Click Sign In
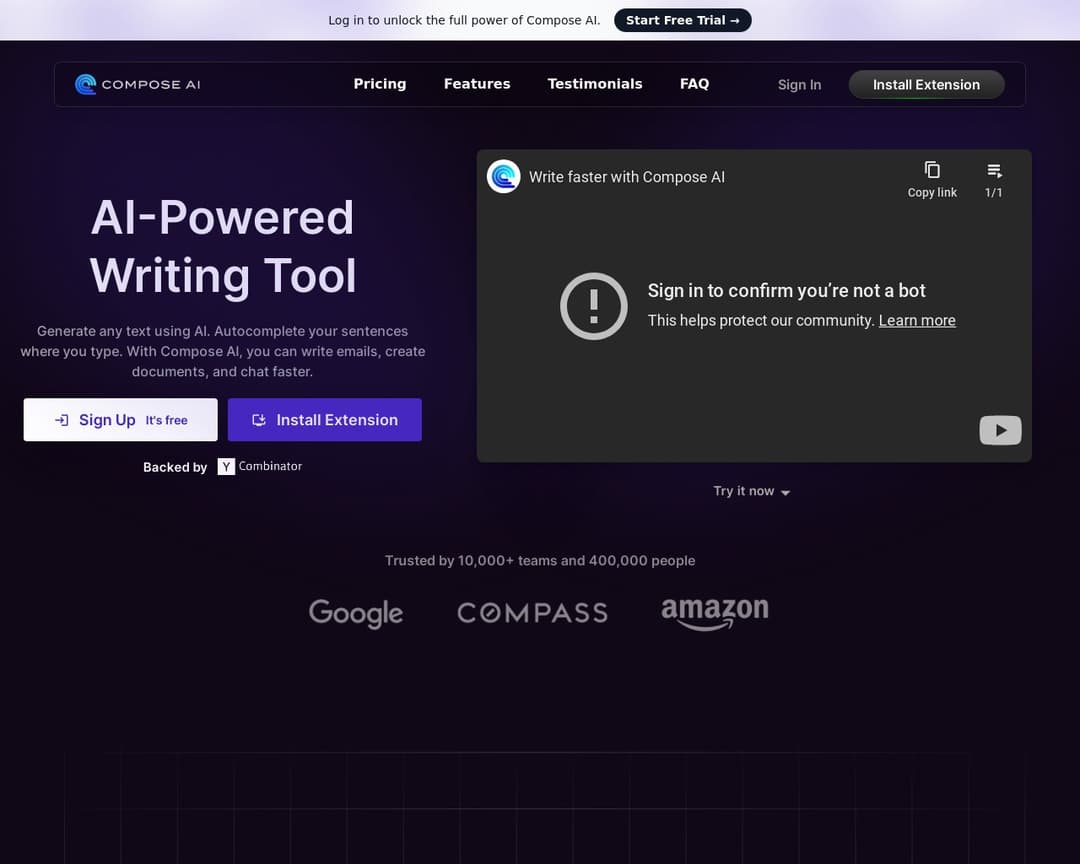1080x864 pixels. (x=799, y=84)
